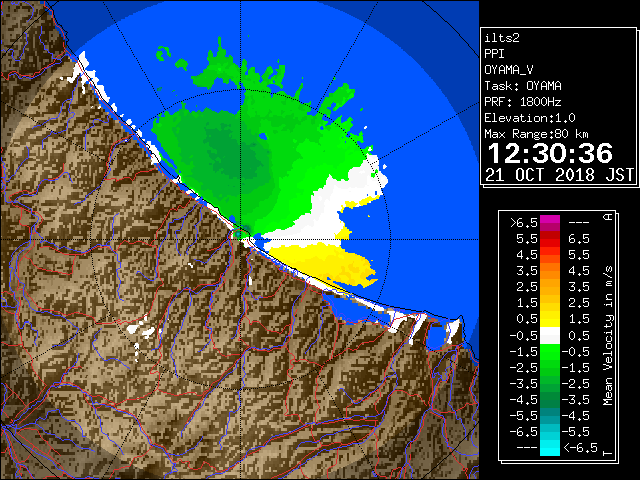Viewport: 640px width, 480px height.
Task: Click the '21 OCT 2018 JST' date
Action: click(559, 175)
